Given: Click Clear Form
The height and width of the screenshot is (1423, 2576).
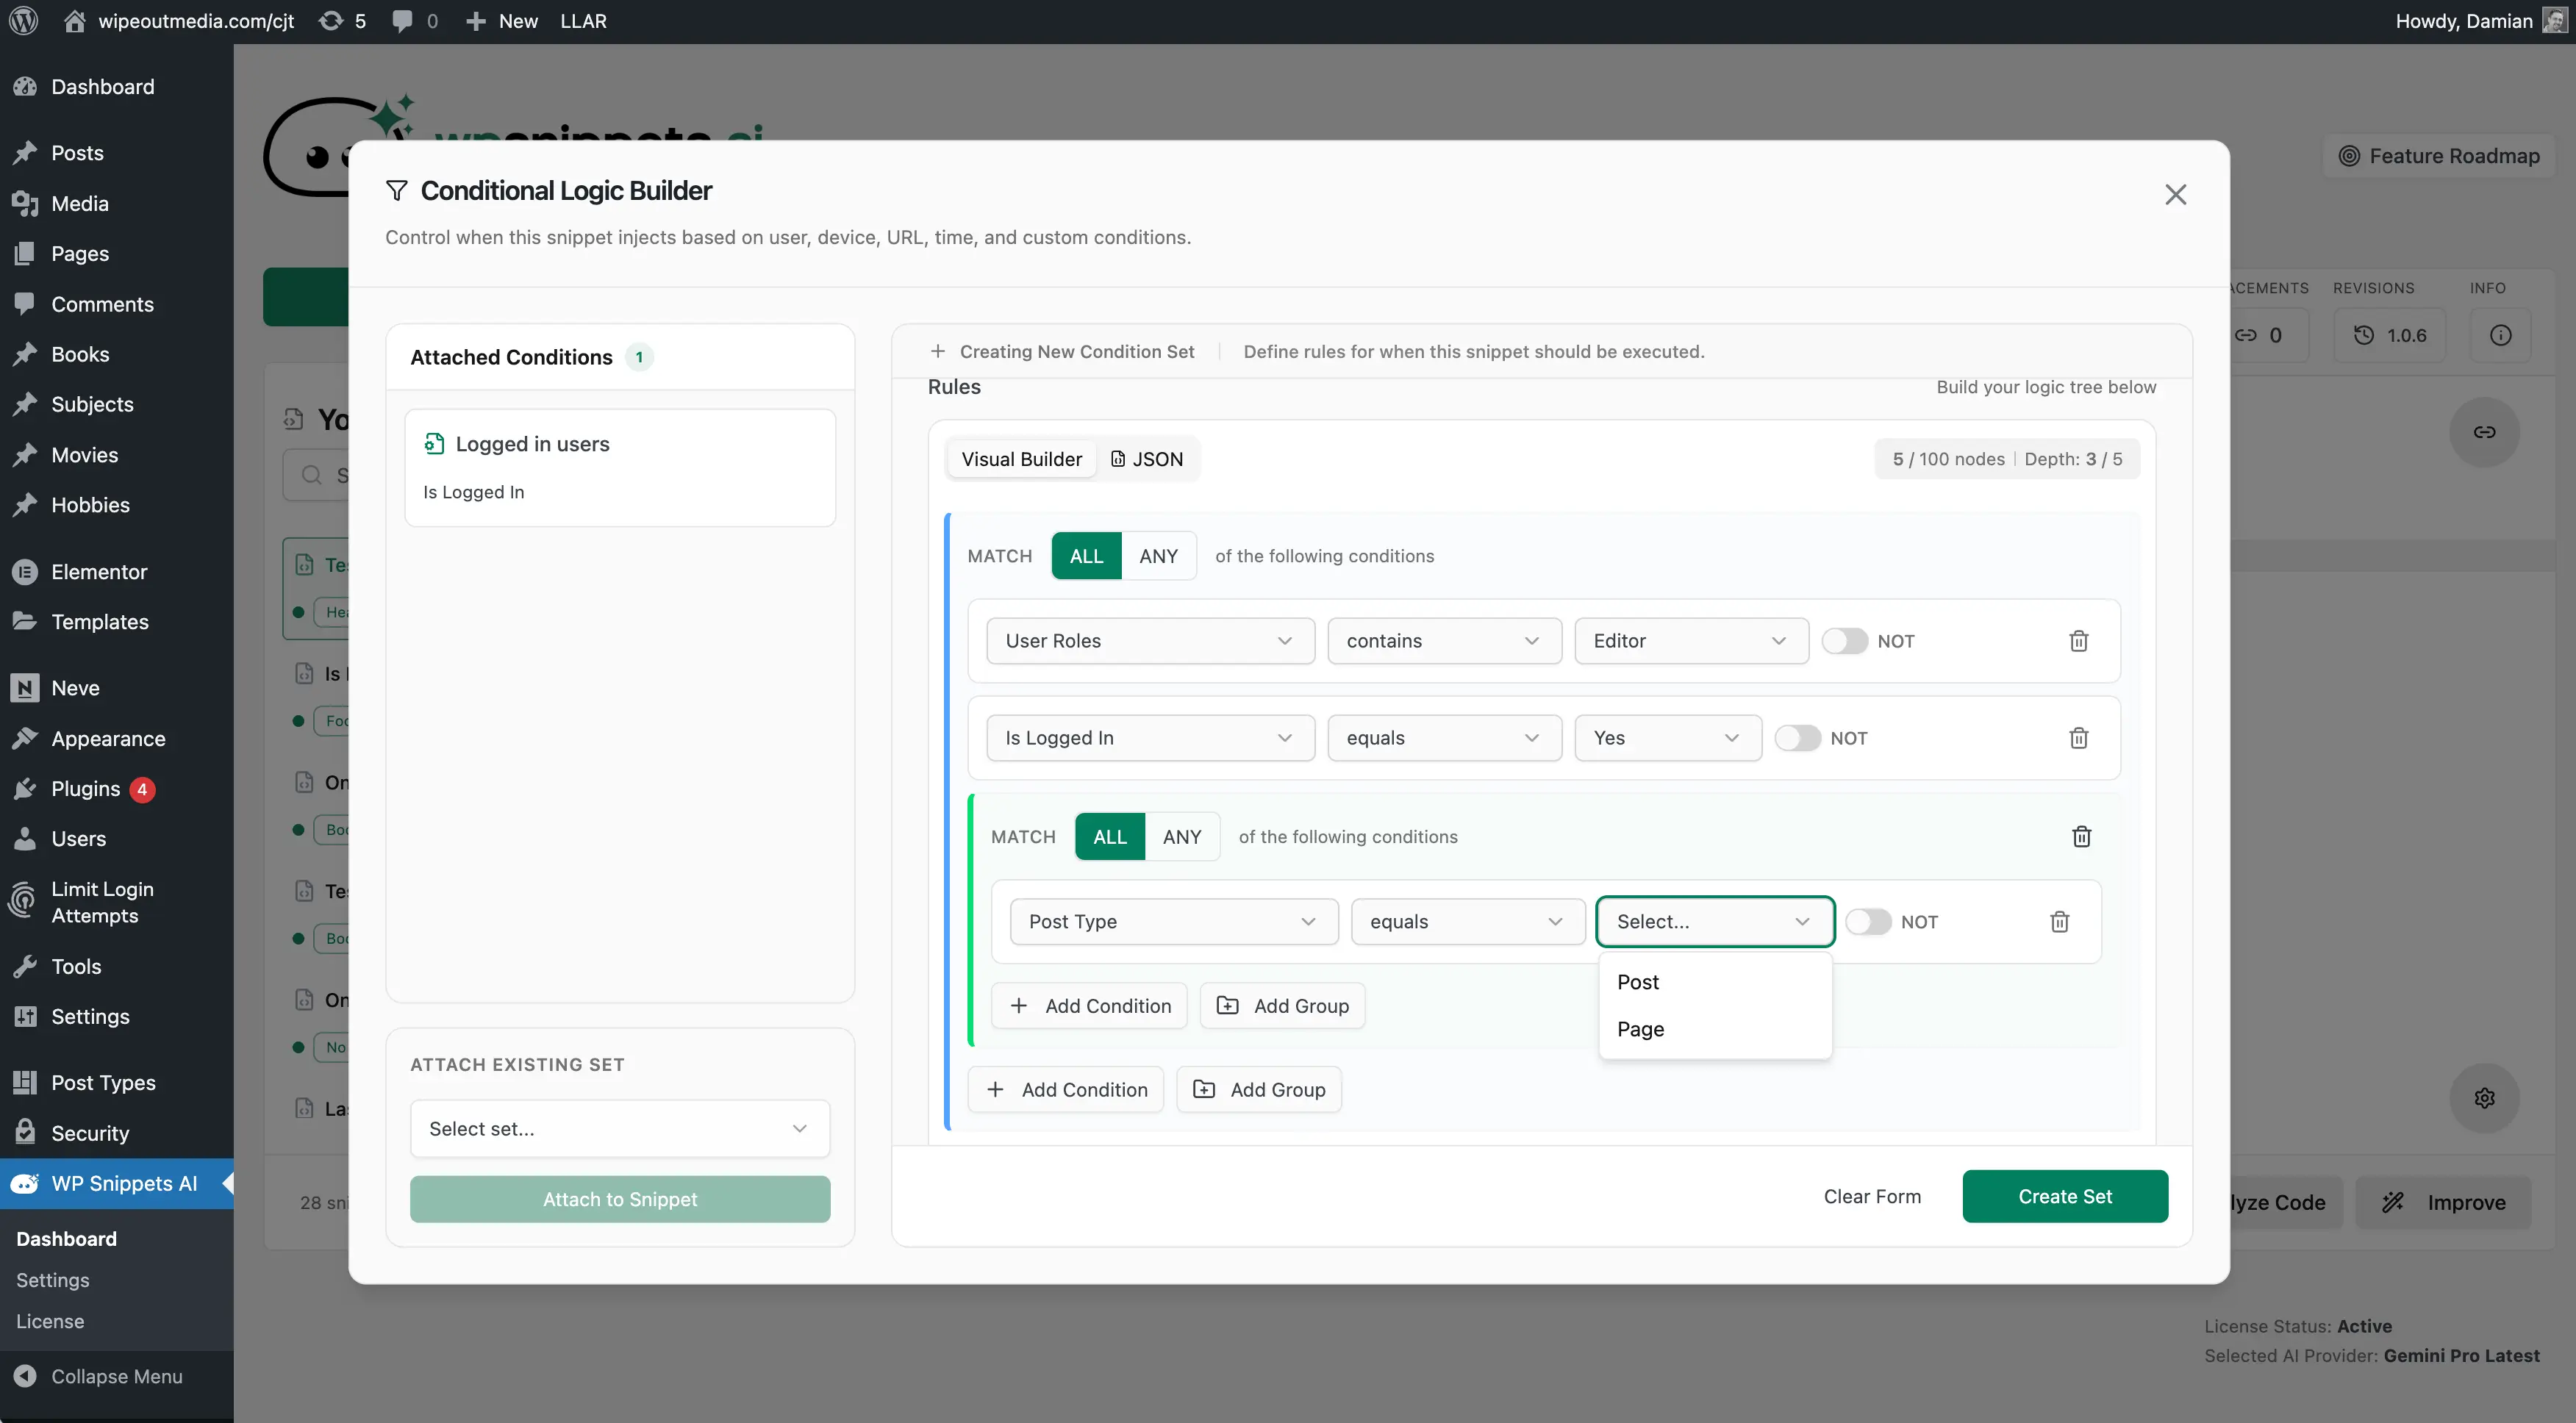Looking at the screenshot, I should [x=1872, y=1196].
